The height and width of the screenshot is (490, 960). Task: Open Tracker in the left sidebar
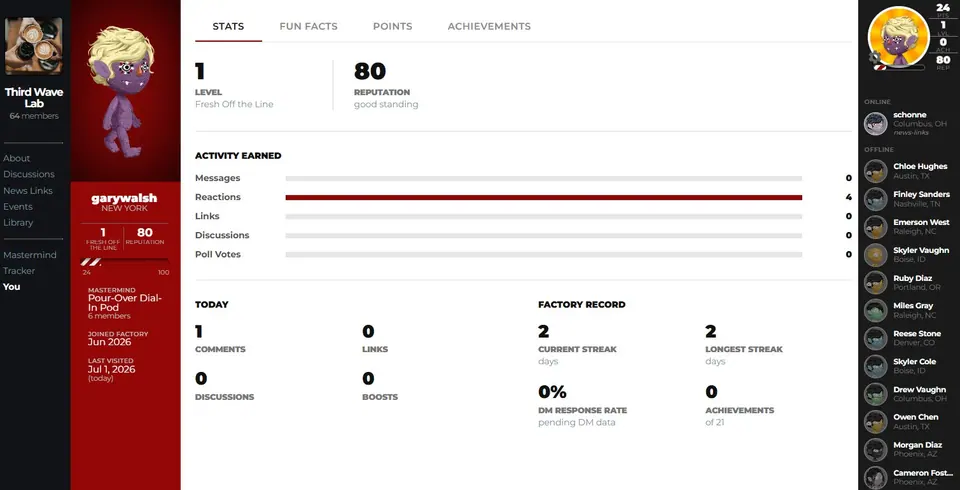click(19, 271)
